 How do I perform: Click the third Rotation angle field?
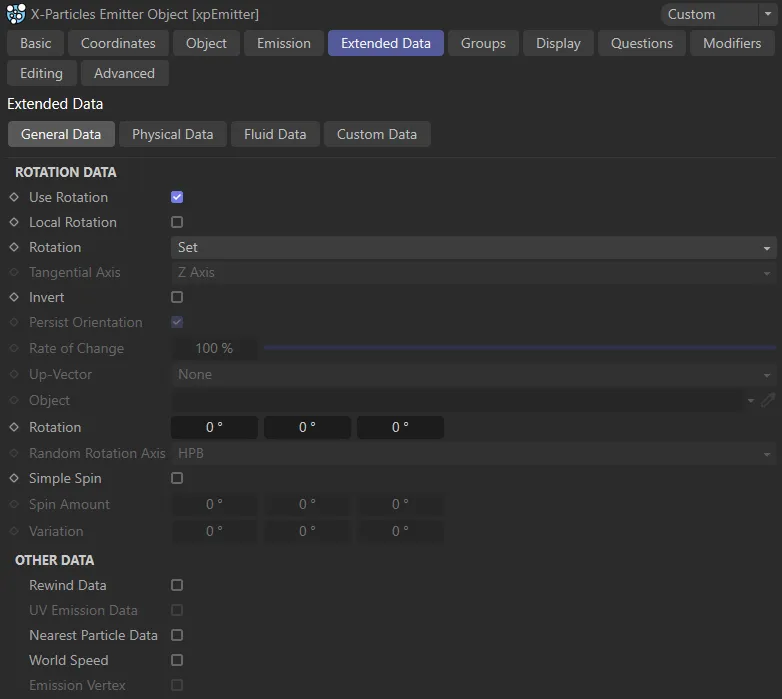400,427
